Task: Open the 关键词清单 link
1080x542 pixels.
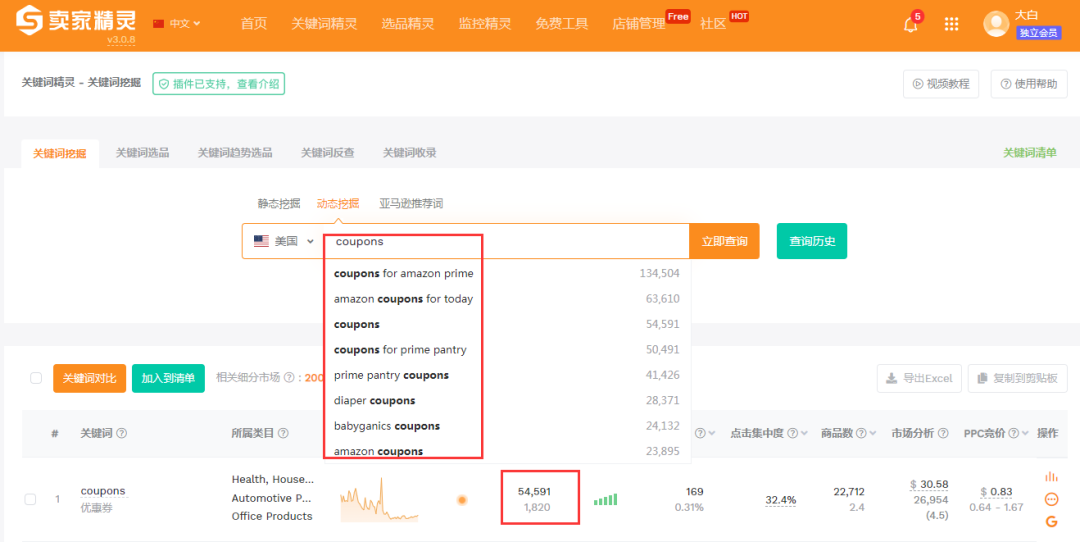Action: 1030,153
